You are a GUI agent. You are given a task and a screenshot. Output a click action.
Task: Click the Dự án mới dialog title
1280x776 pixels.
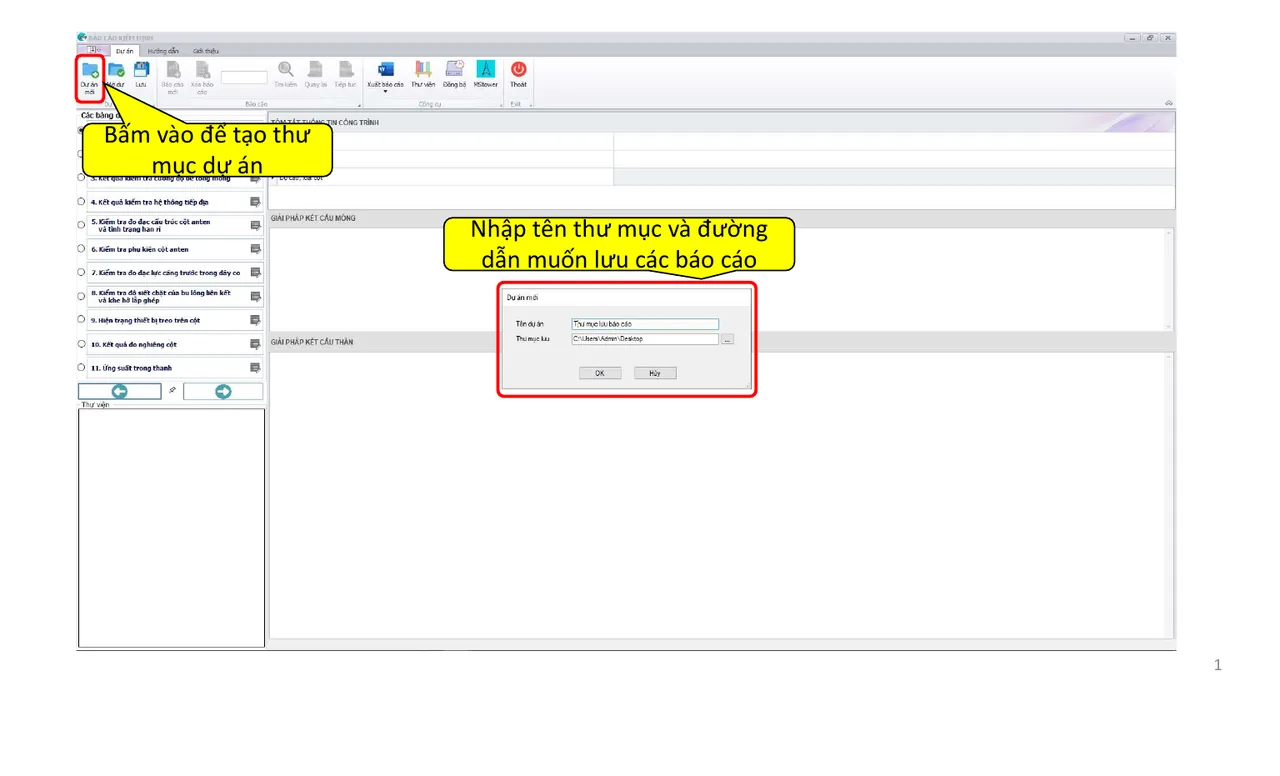[x=522, y=298]
